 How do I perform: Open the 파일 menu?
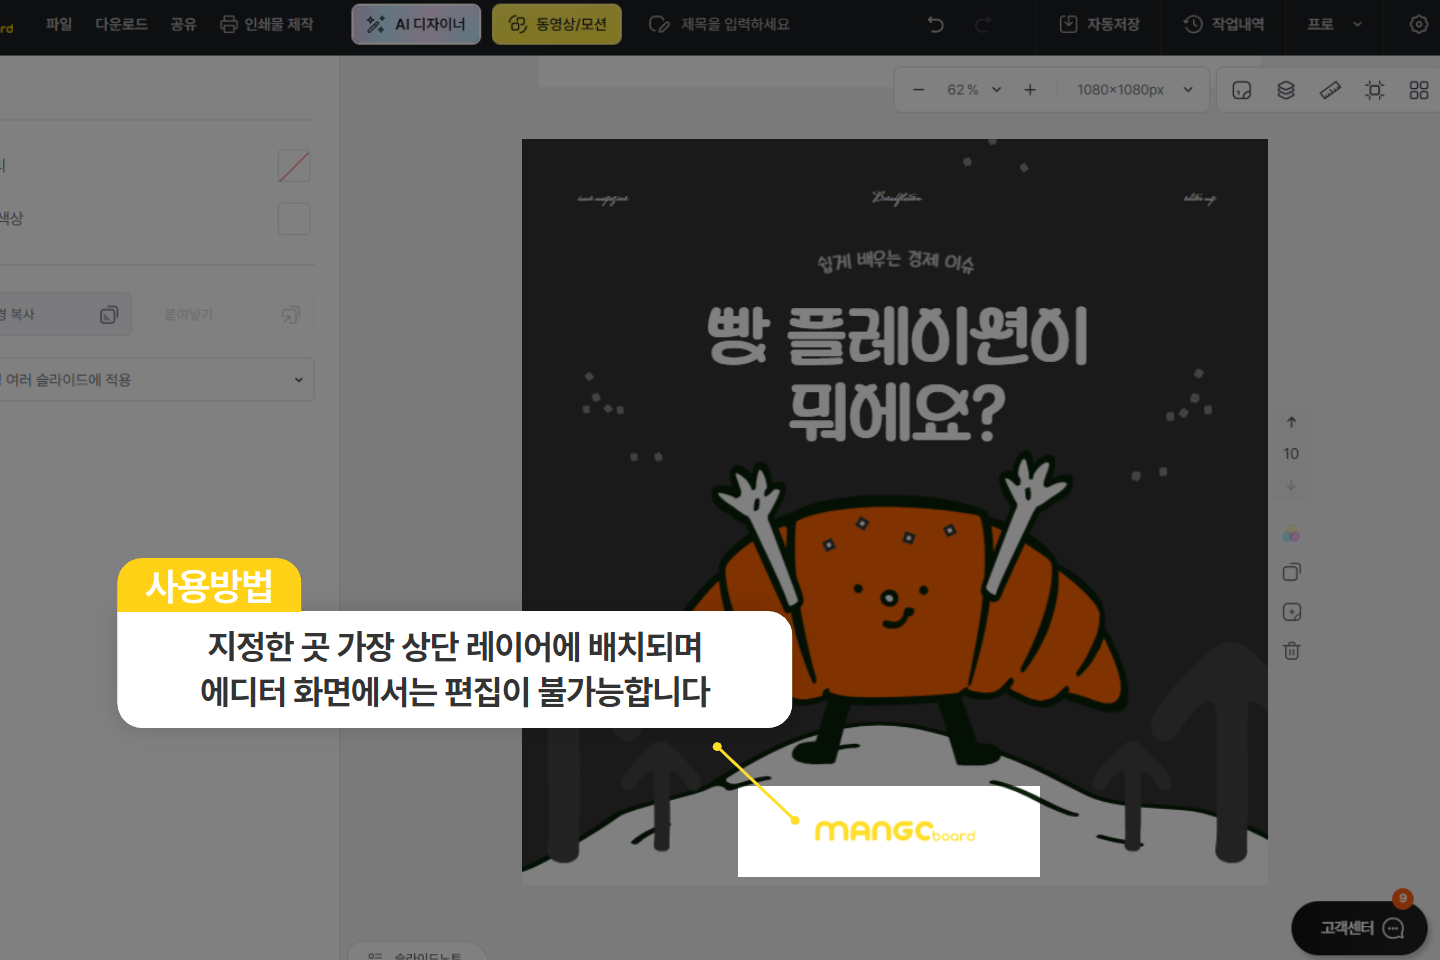pos(59,24)
